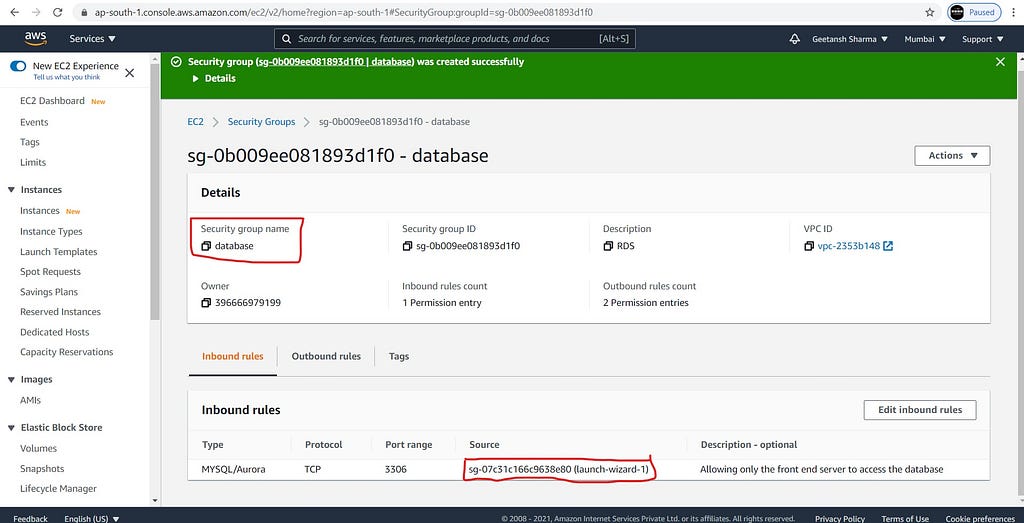Open Tags in sidebar navigation
Viewport: 1024px width, 523px height.
[29, 142]
